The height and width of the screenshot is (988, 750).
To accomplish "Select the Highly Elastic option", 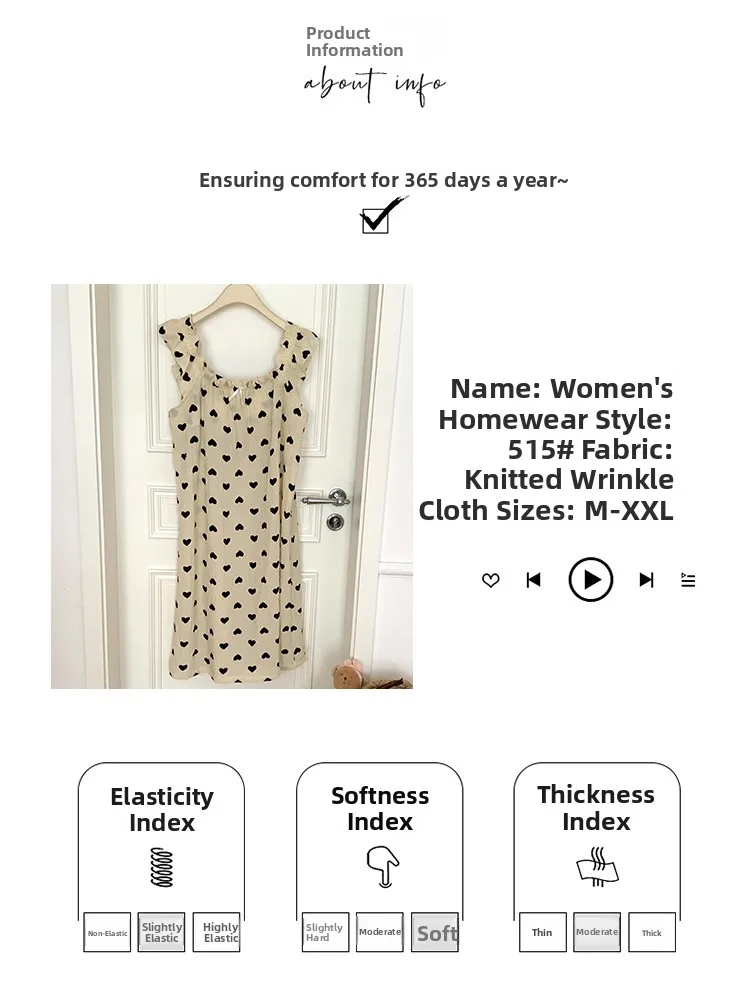I will [216, 933].
